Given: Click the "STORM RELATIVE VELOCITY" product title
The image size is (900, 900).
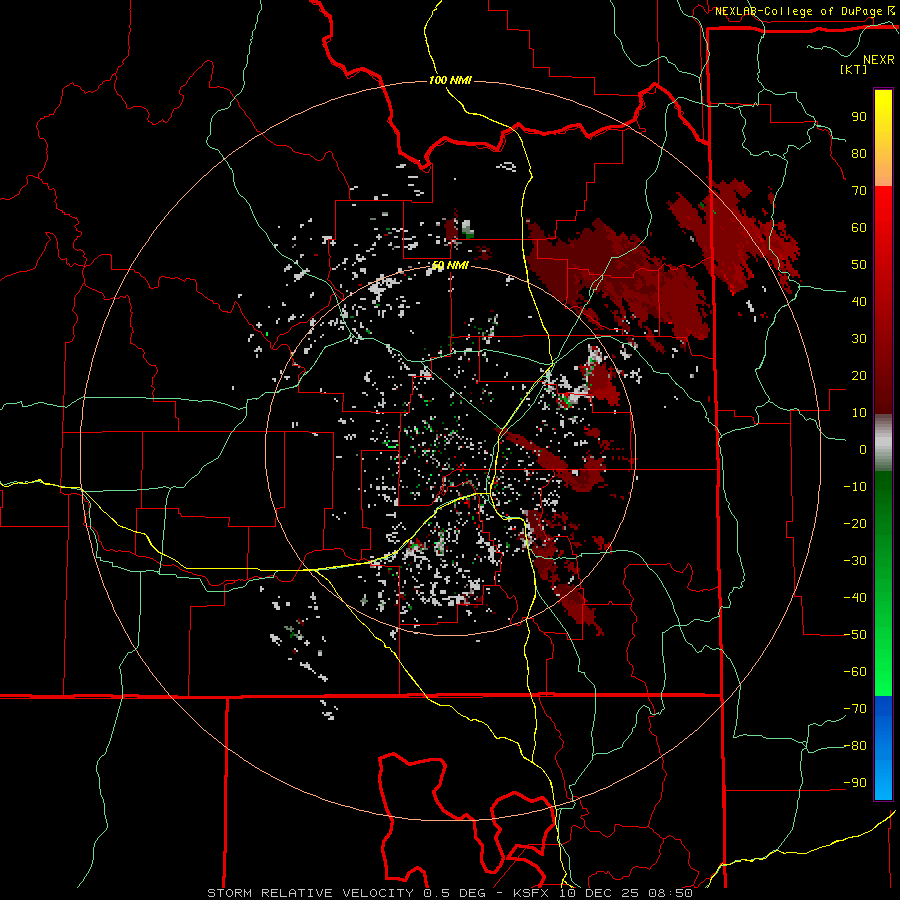Looking at the screenshot, I should 310,893.
